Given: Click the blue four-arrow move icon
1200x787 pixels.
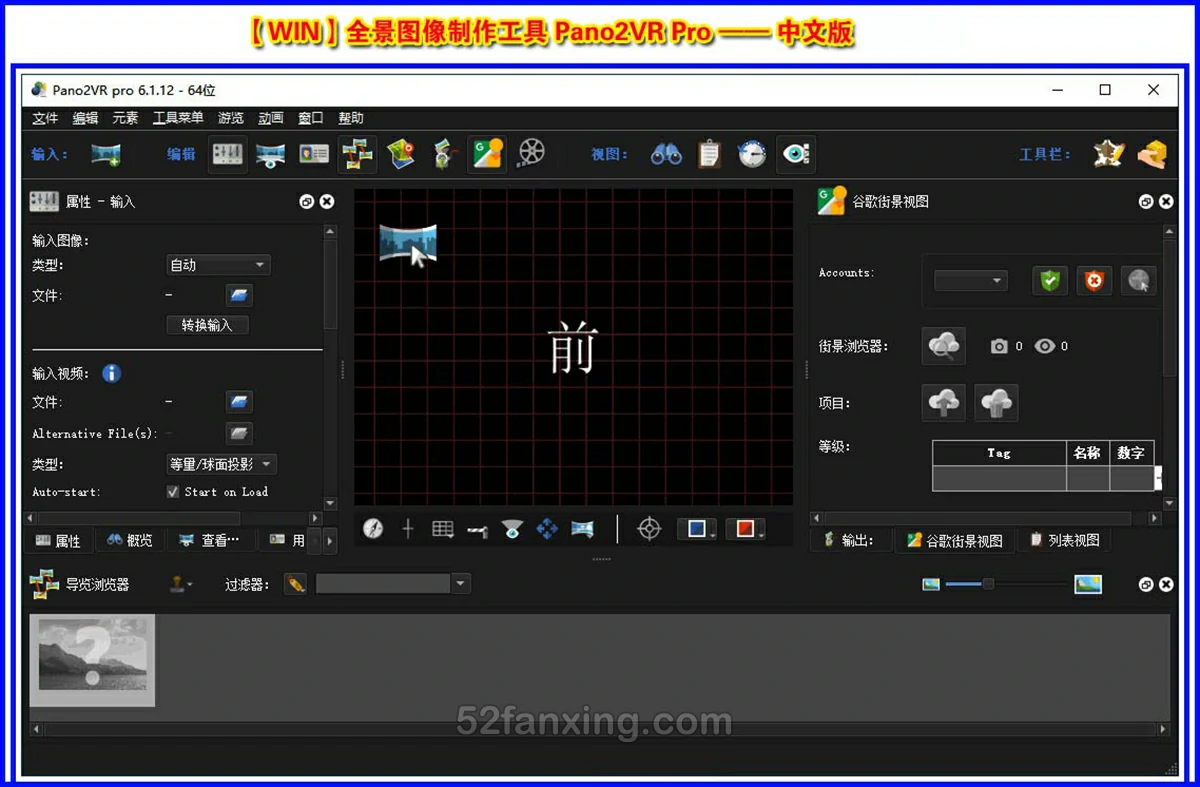Looking at the screenshot, I should pos(547,529).
